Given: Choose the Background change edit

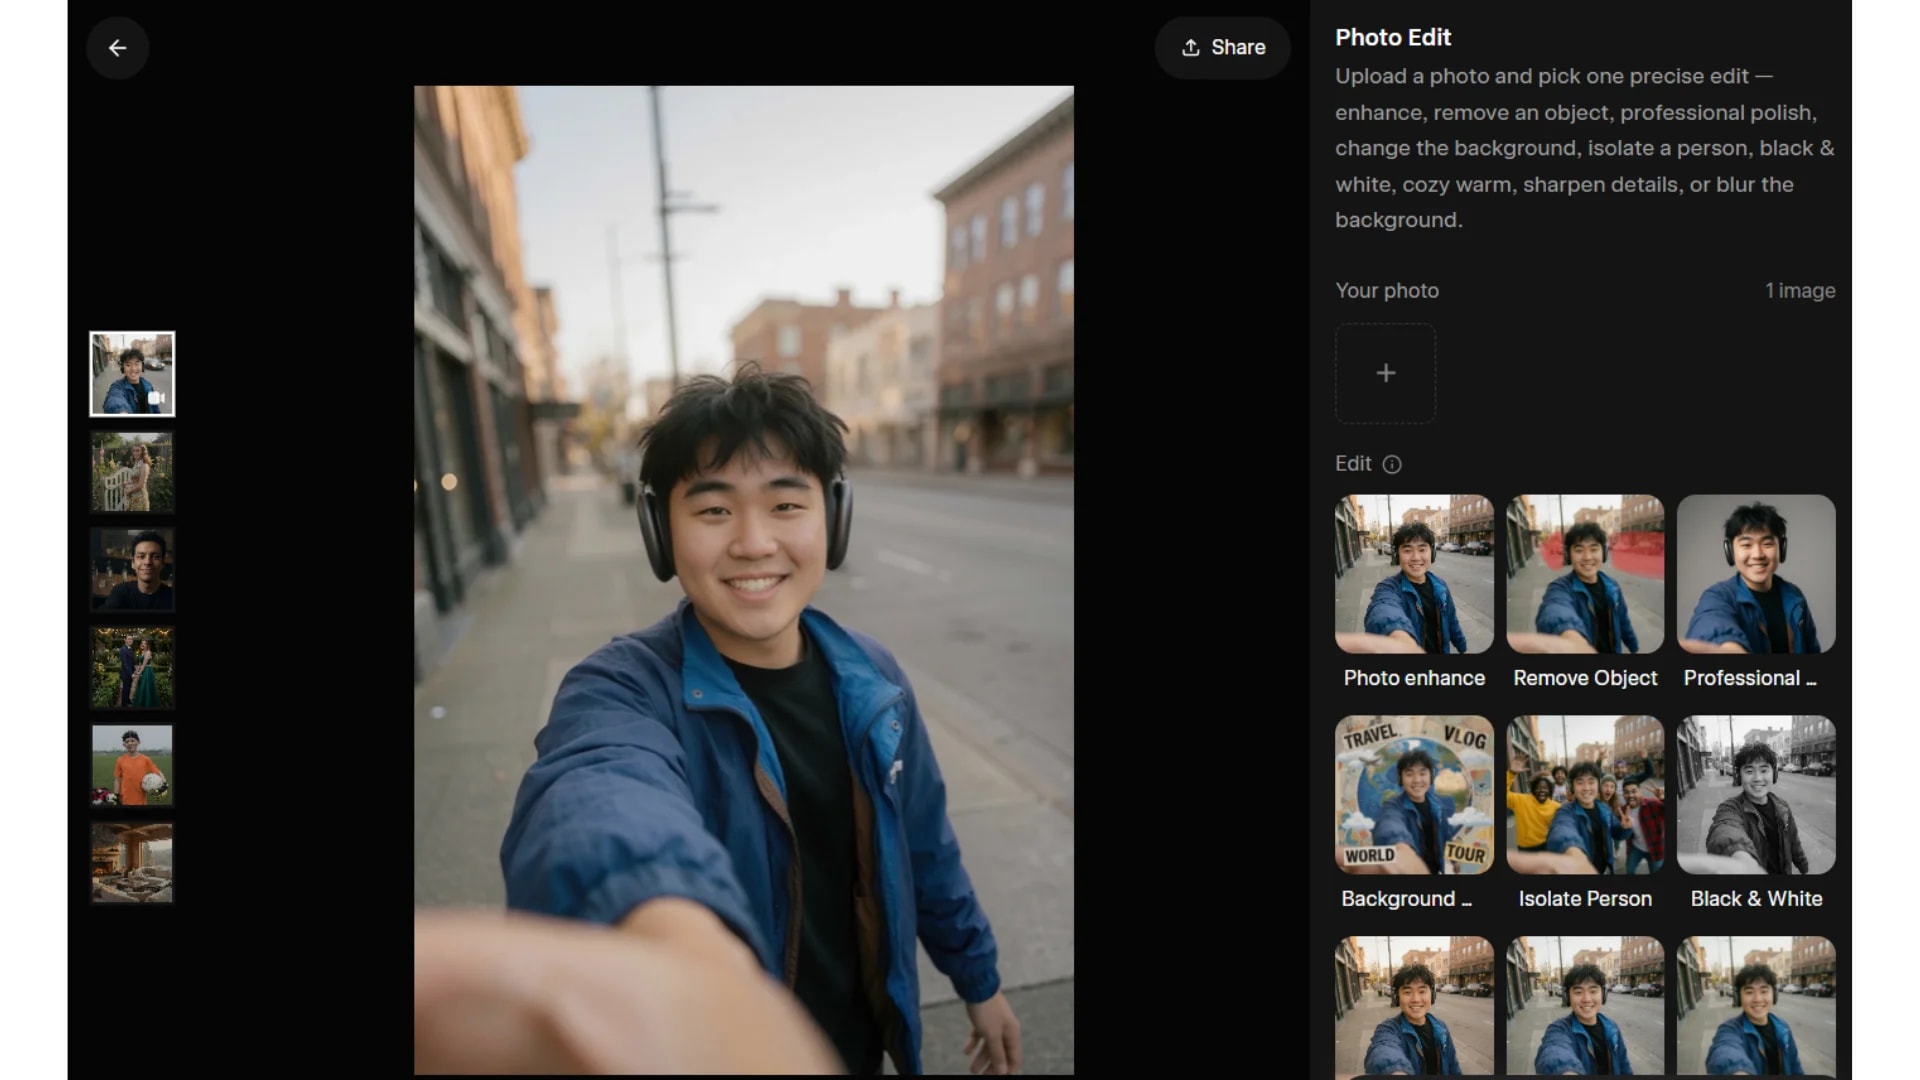Looking at the screenshot, I should pyautogui.click(x=1414, y=795).
